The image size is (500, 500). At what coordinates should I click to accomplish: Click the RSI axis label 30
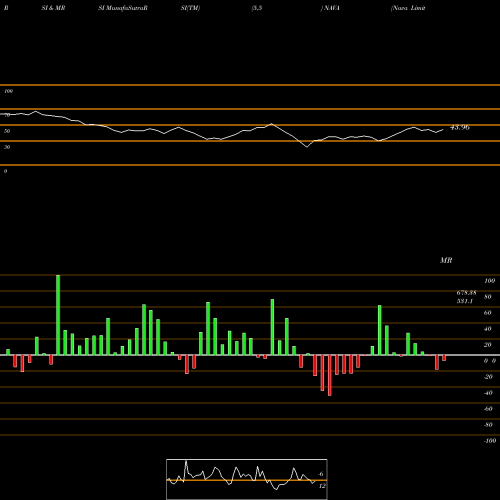pyautogui.click(x=7, y=147)
